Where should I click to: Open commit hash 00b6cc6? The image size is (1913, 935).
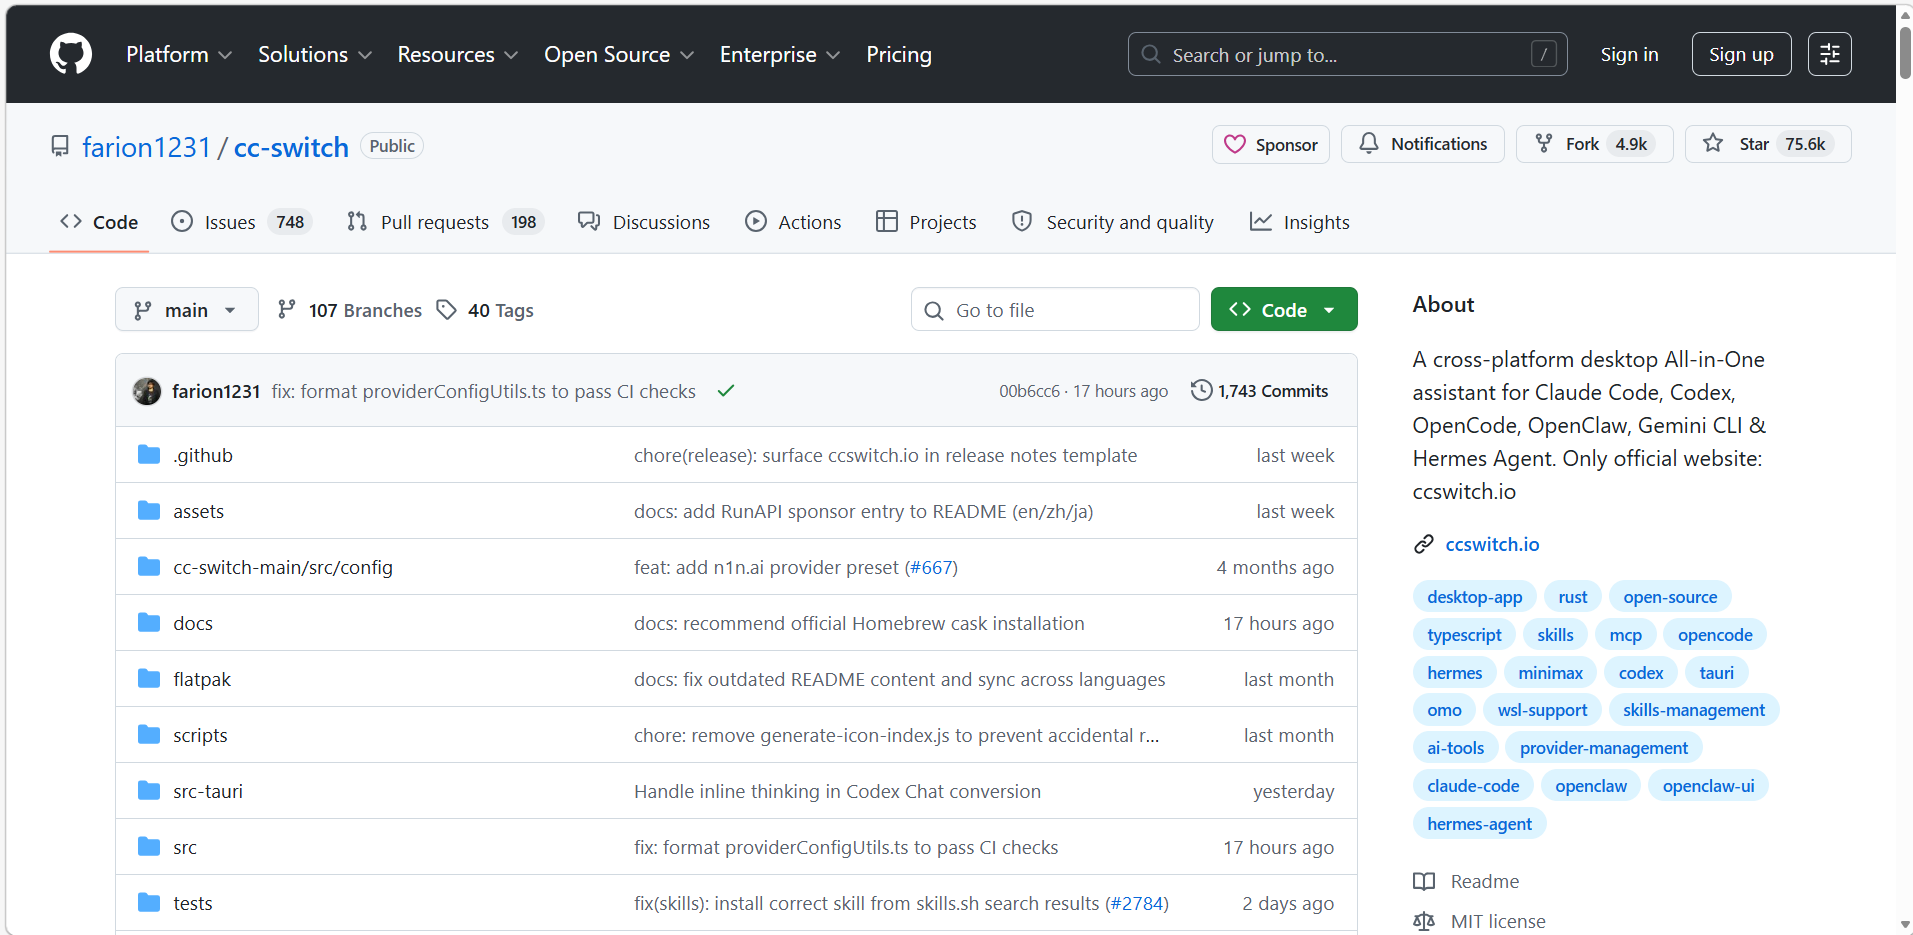click(x=1029, y=391)
